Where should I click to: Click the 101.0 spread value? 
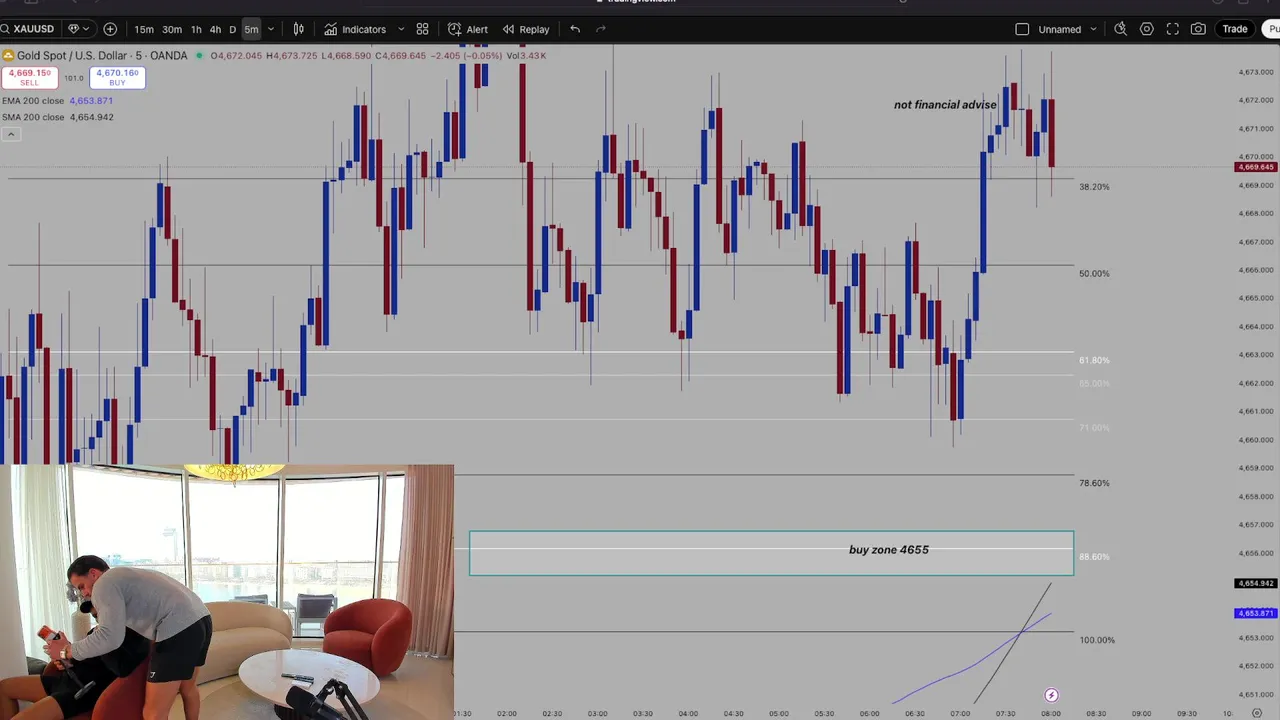pos(74,78)
